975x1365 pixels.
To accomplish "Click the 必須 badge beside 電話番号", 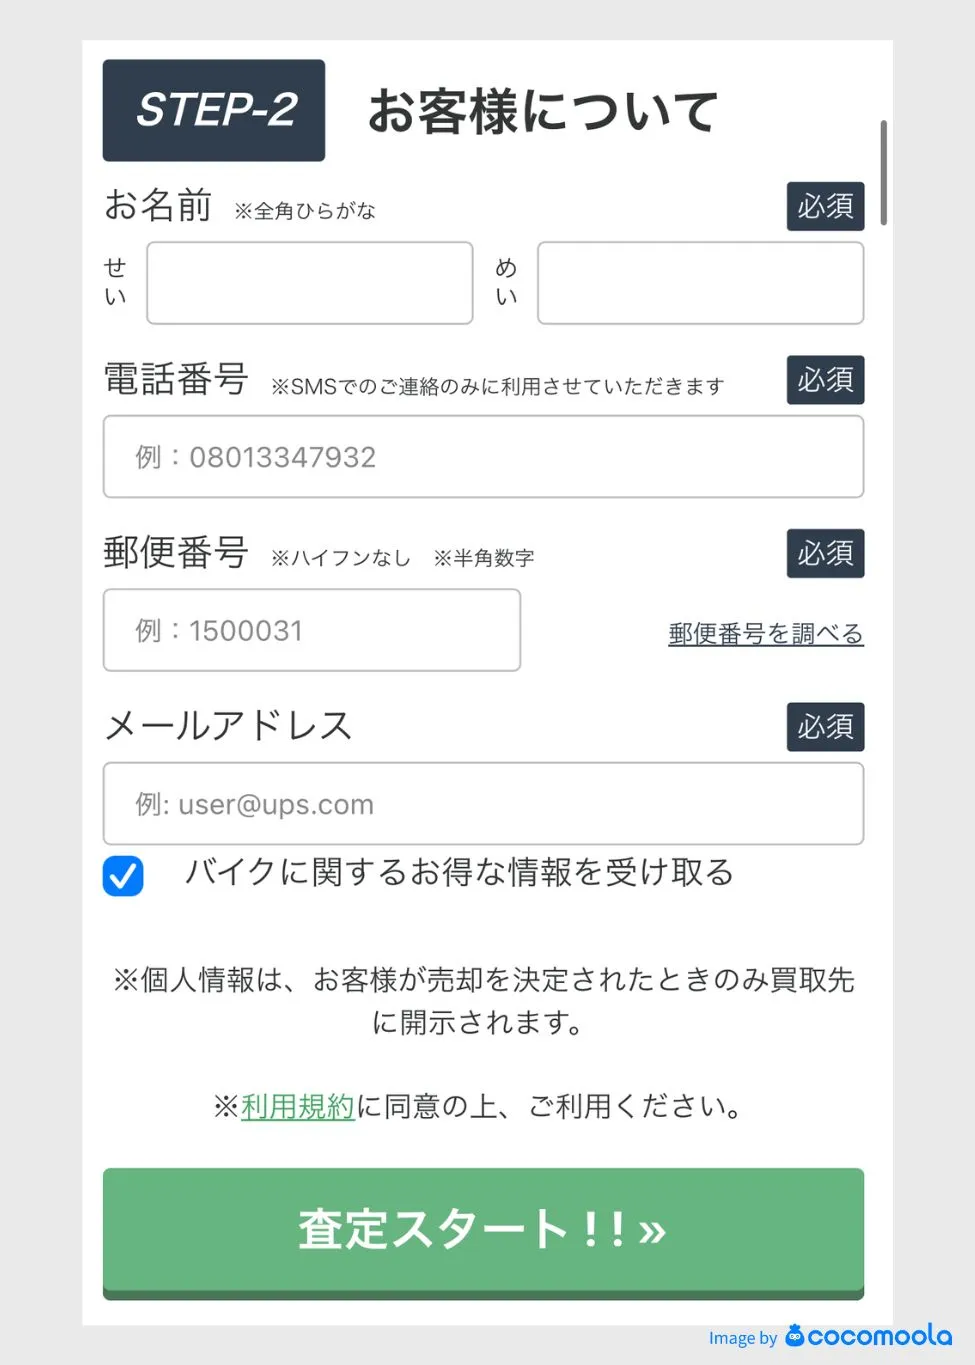I will tap(825, 380).
